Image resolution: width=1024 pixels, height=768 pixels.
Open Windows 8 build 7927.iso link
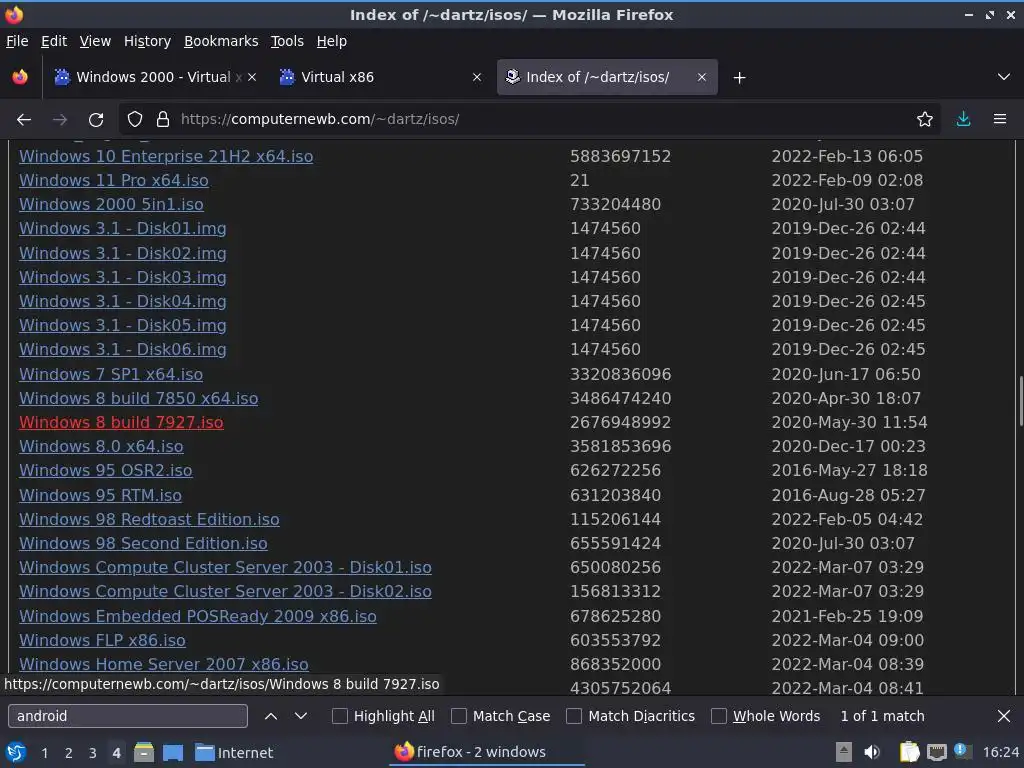pyautogui.click(x=121, y=423)
